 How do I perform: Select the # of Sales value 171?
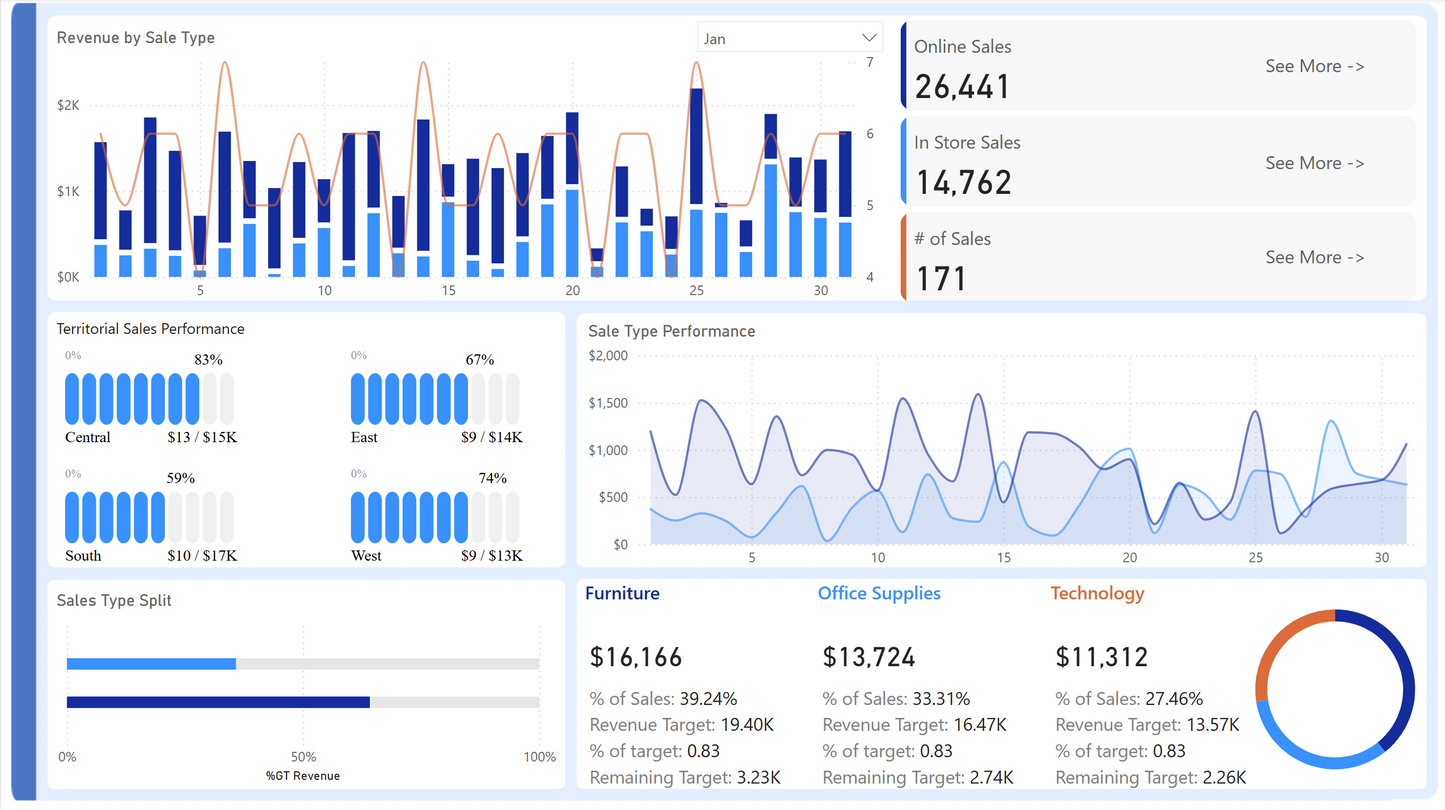click(942, 278)
